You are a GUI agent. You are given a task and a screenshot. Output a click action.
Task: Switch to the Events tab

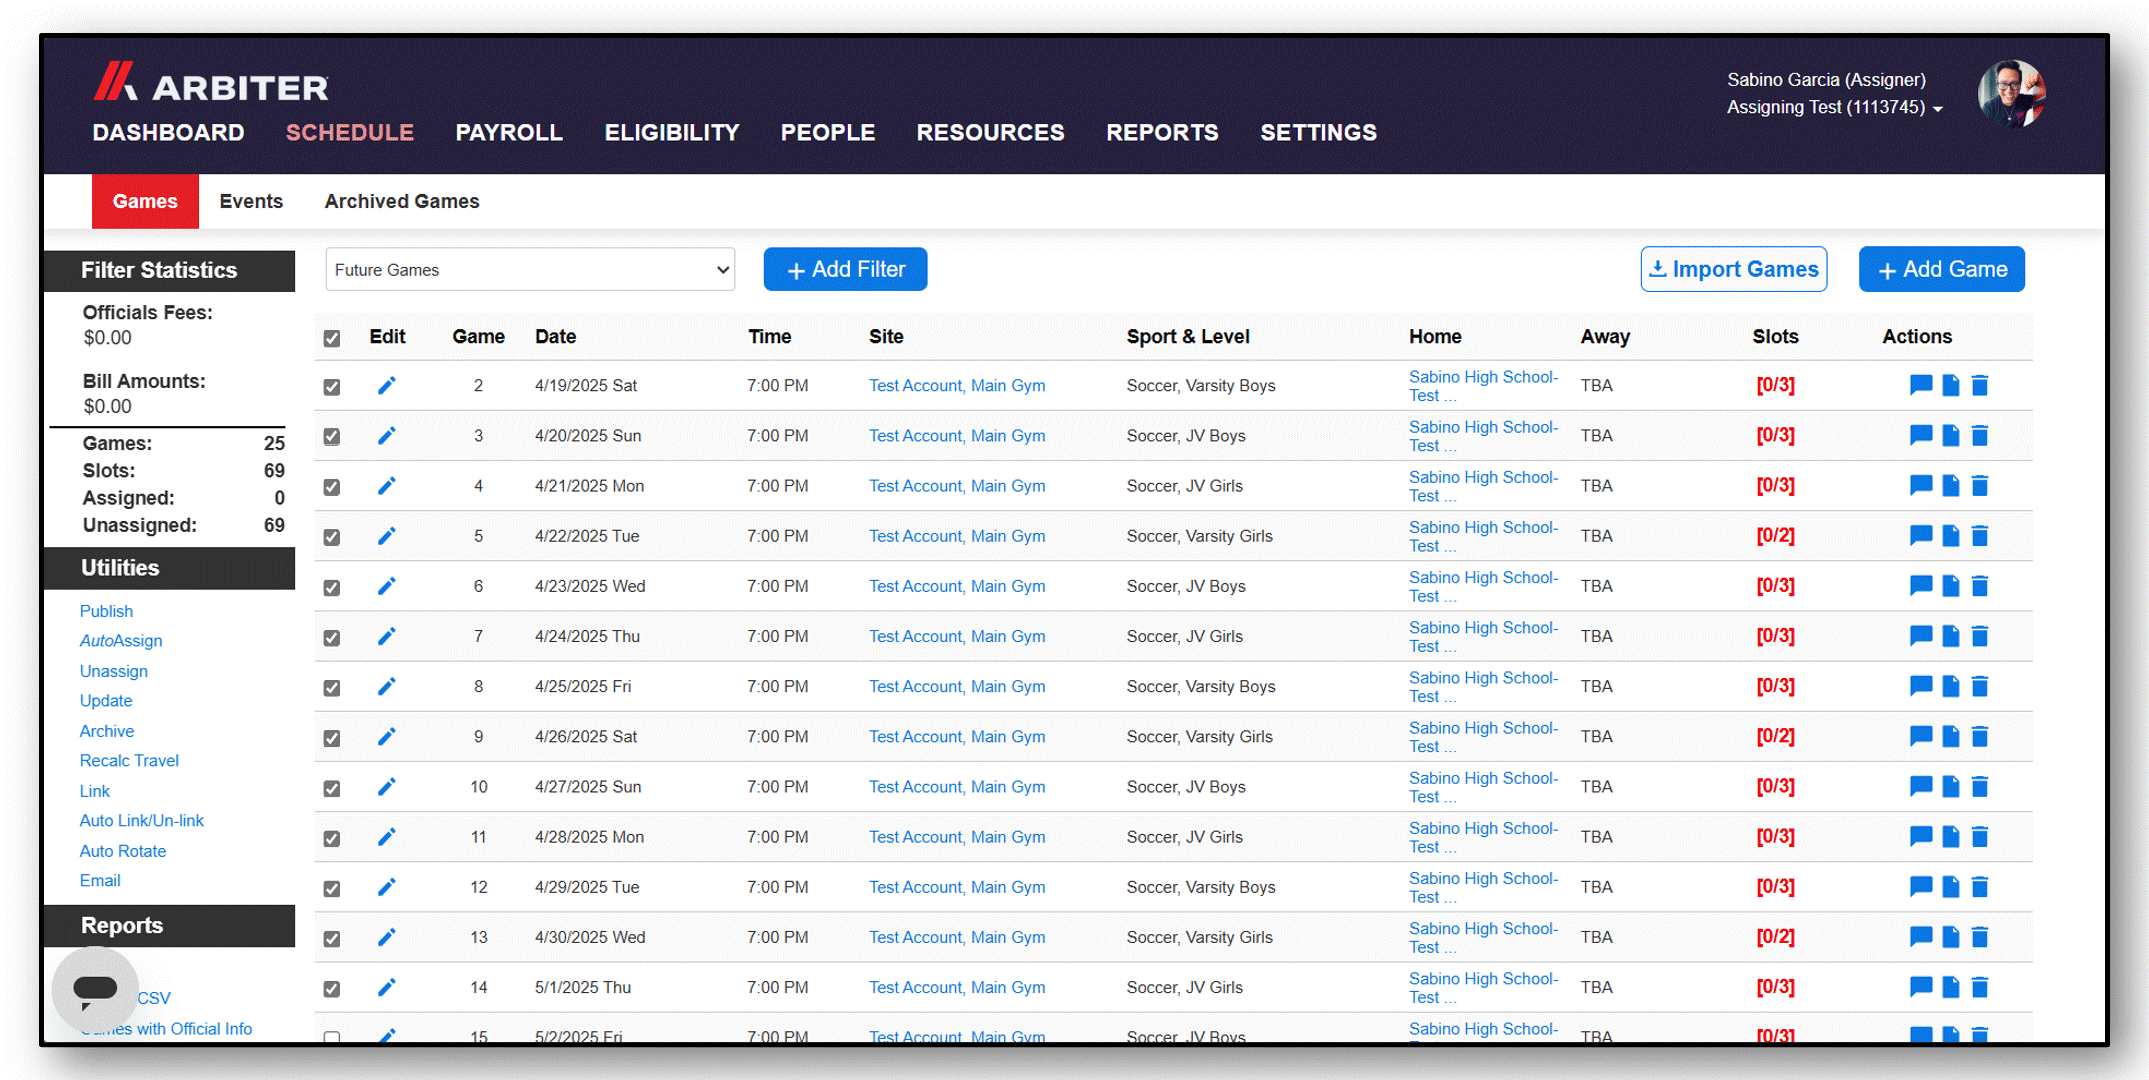251,201
